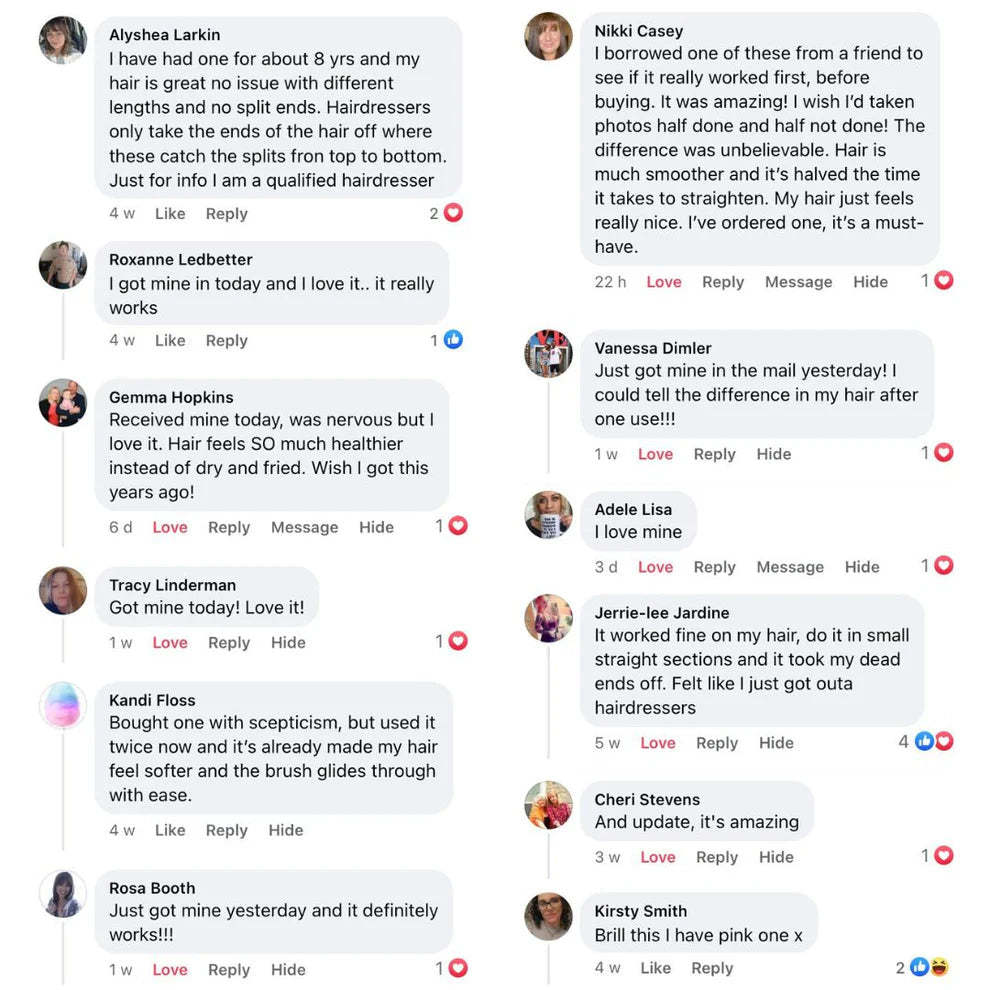Click the heart reaction on Rosa Booth's comment

pos(458,968)
